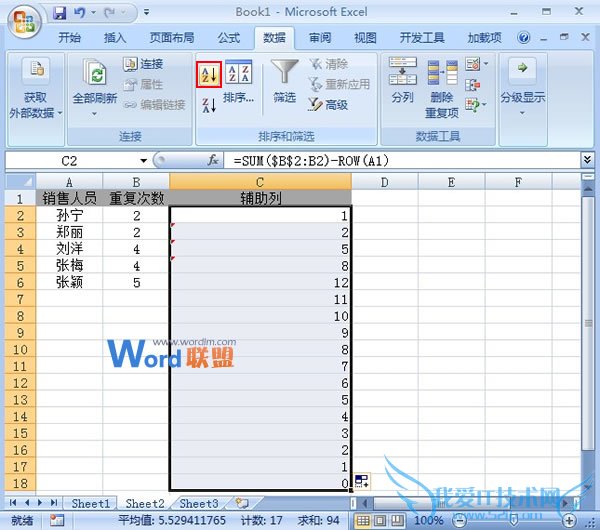600x530 pixels.
Task: Open data validation dropdown arrow
Action: (486, 64)
